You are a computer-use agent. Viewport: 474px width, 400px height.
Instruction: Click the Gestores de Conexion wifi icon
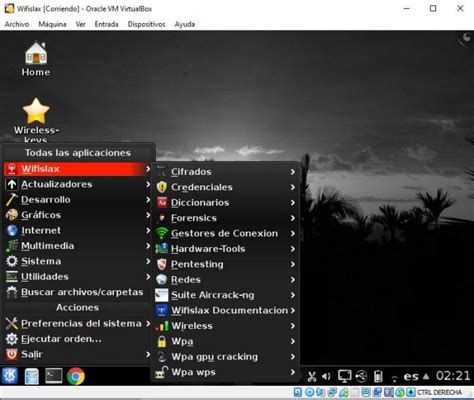(162, 233)
